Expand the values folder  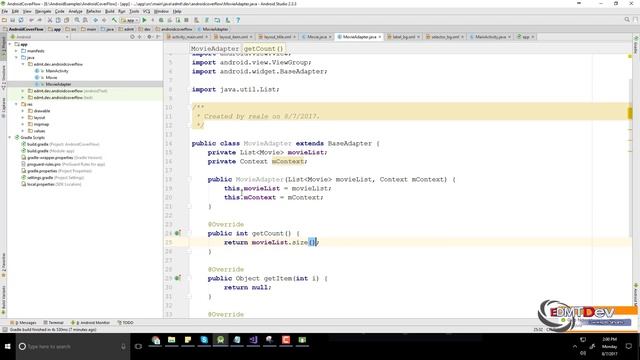(x=23, y=131)
